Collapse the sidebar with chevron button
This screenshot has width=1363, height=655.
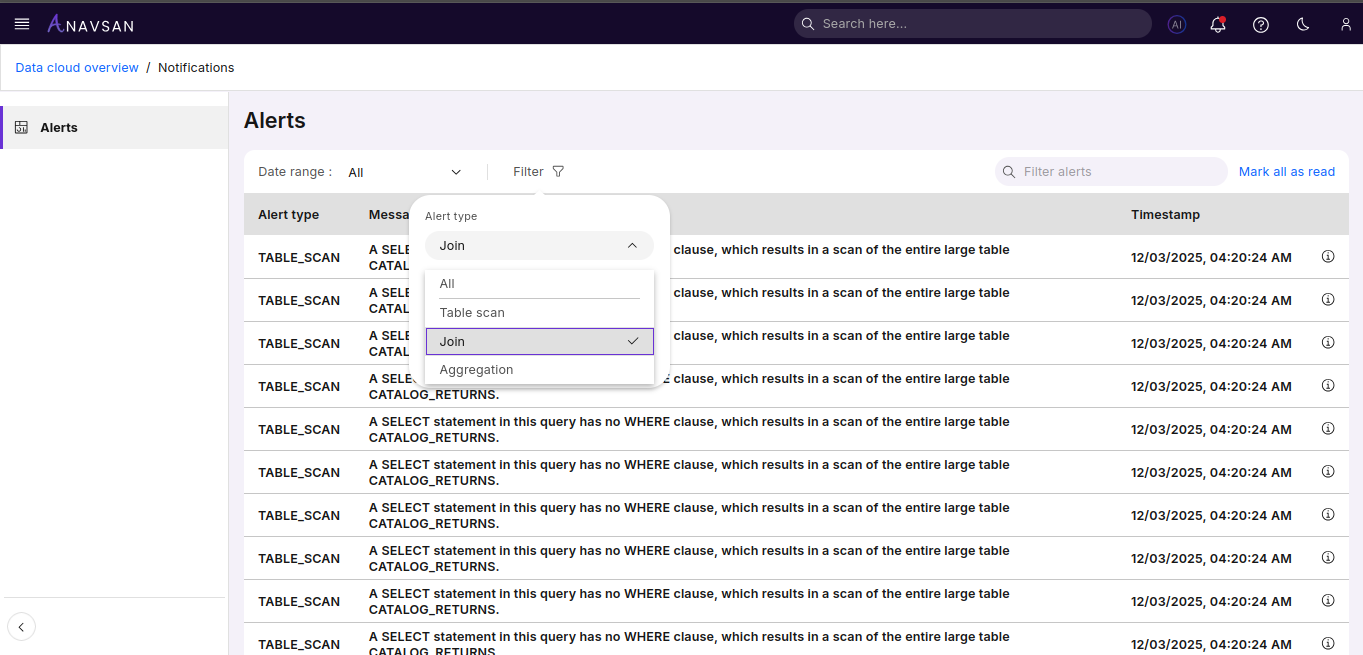[21, 627]
